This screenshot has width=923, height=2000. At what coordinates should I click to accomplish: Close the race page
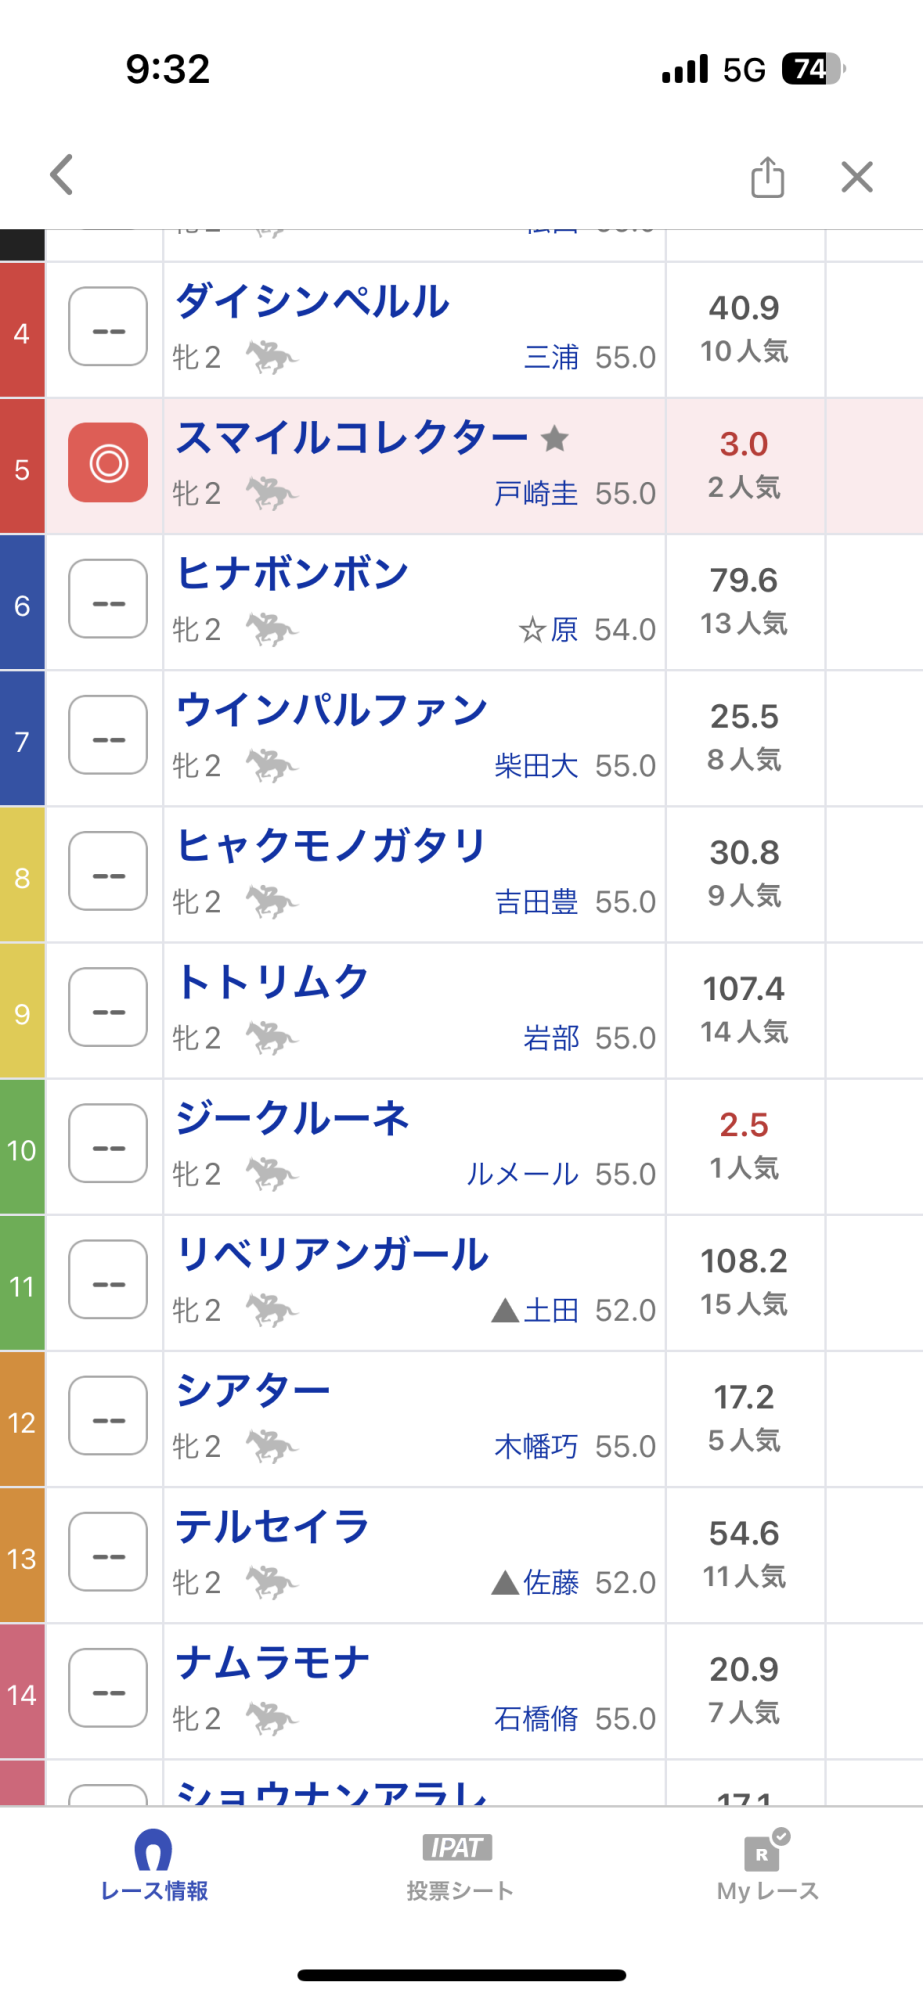857,177
